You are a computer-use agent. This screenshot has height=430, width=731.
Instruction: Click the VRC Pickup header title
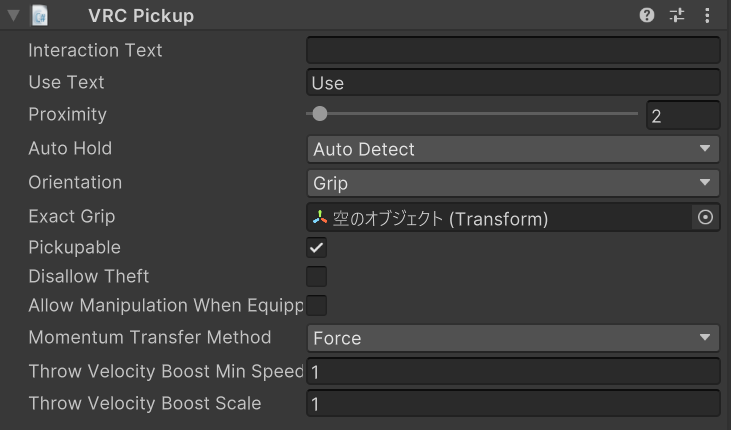coord(141,16)
